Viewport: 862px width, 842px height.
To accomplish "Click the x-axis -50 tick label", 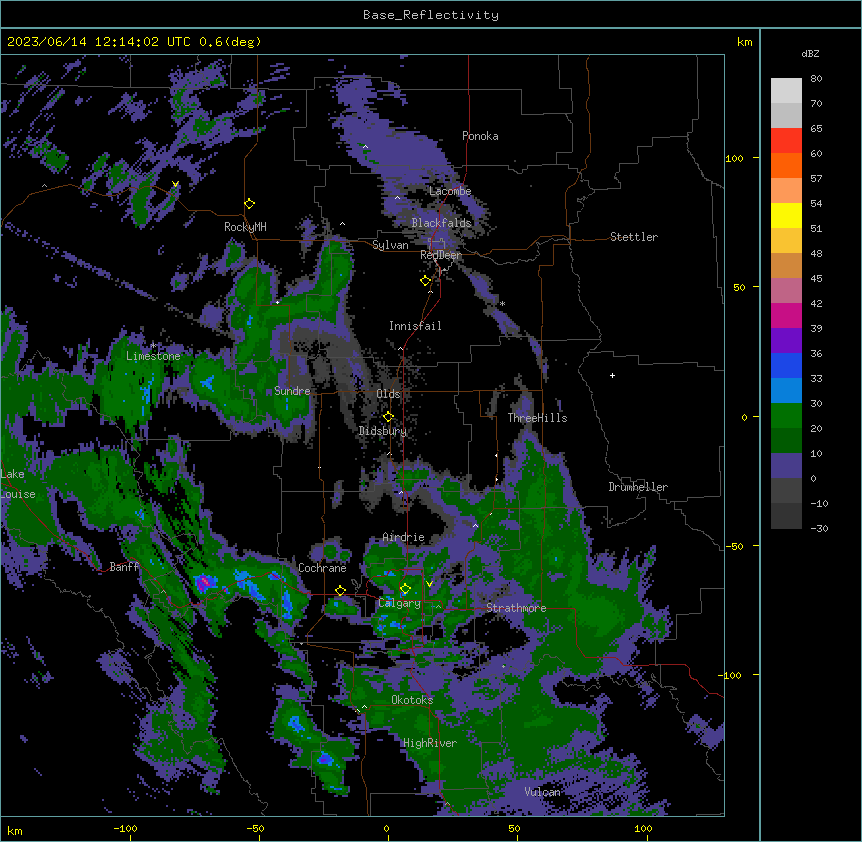I will (255, 828).
